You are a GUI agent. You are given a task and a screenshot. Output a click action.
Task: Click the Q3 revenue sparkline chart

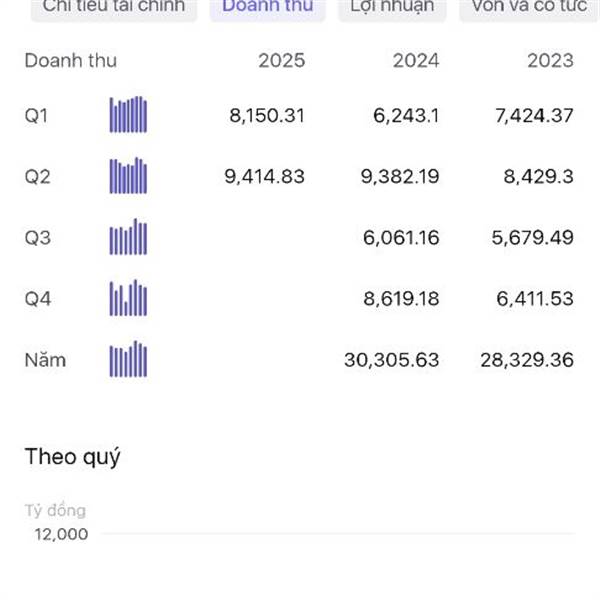pos(128,237)
